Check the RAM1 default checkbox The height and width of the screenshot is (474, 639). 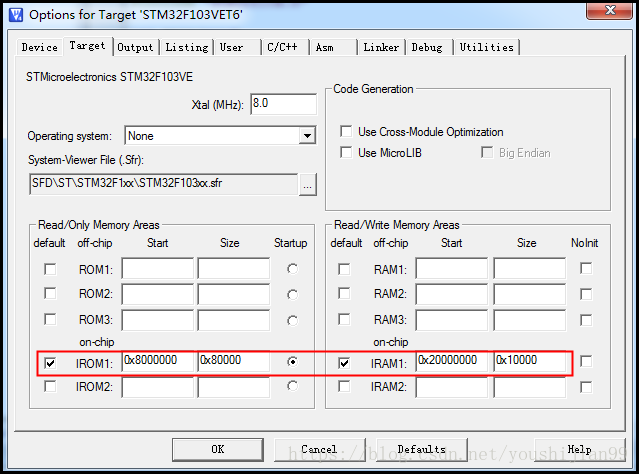click(x=344, y=269)
